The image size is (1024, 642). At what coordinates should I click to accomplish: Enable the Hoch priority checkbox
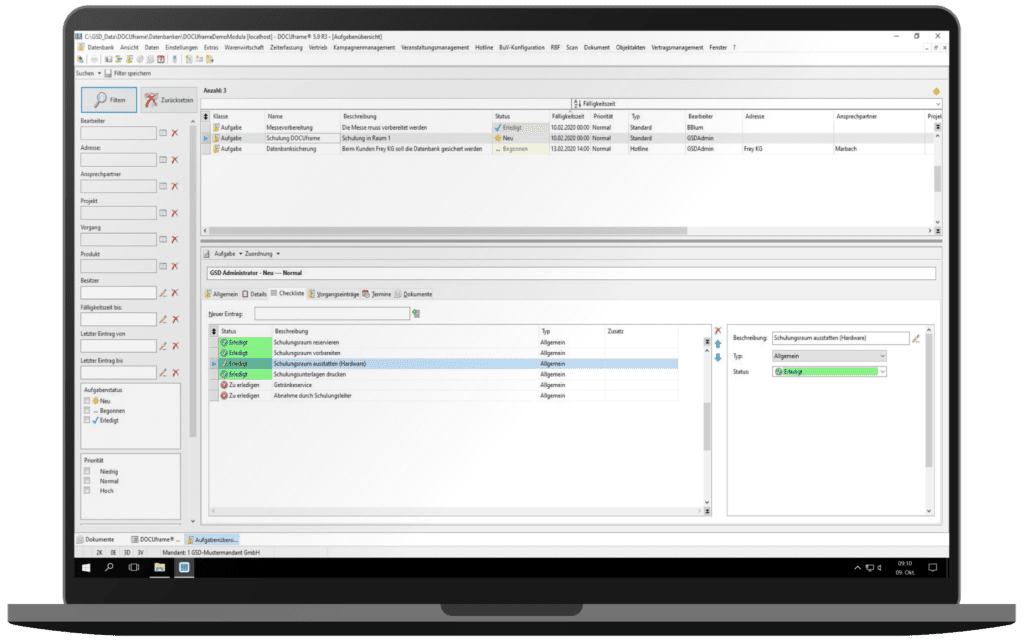[x=87, y=490]
